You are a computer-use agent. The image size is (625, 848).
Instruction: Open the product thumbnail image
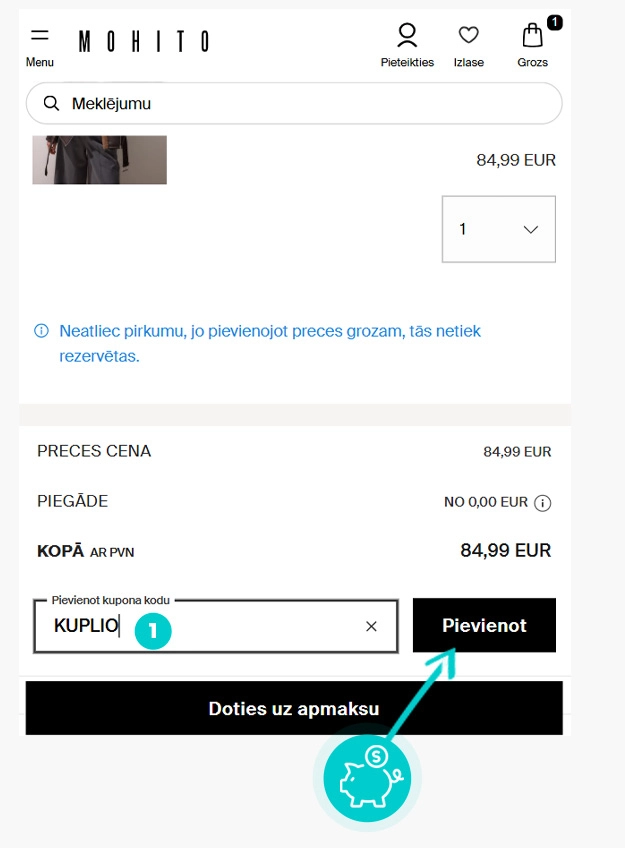point(99,160)
